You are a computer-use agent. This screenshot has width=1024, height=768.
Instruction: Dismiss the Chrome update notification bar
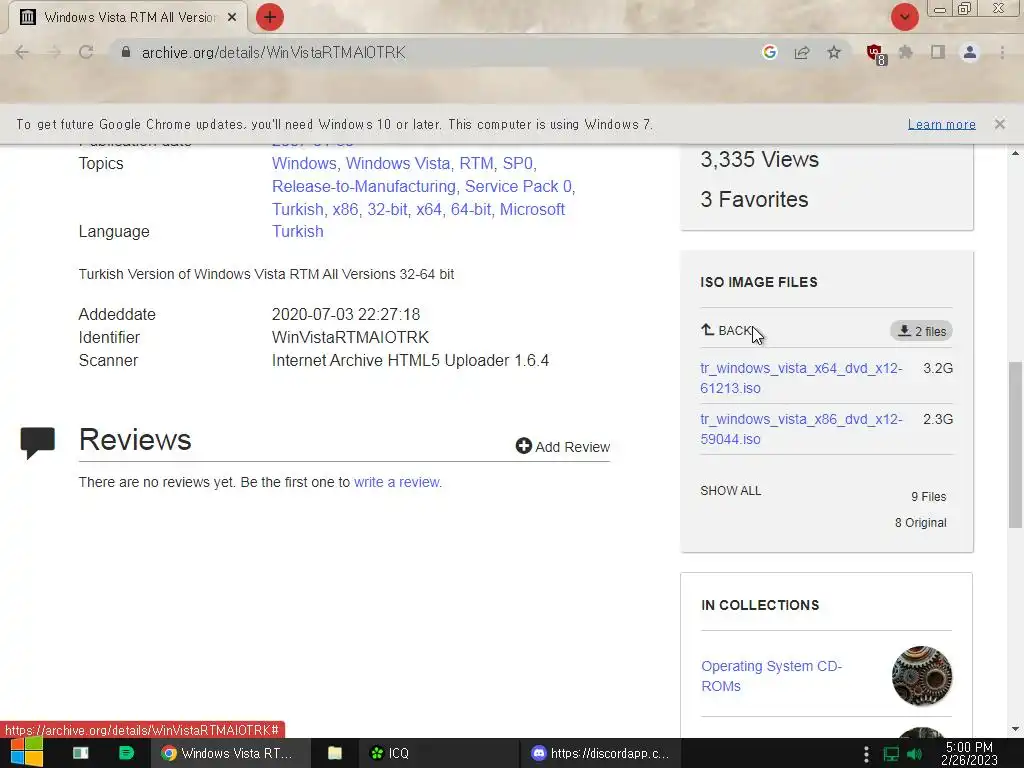coord(999,124)
